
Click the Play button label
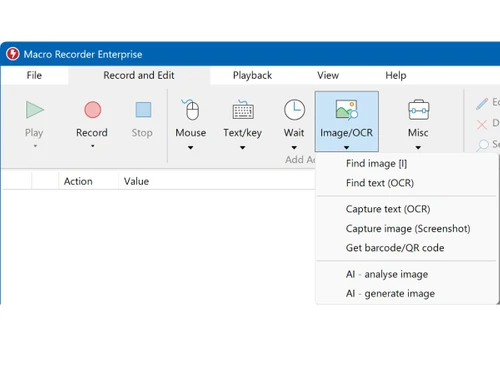[34, 133]
